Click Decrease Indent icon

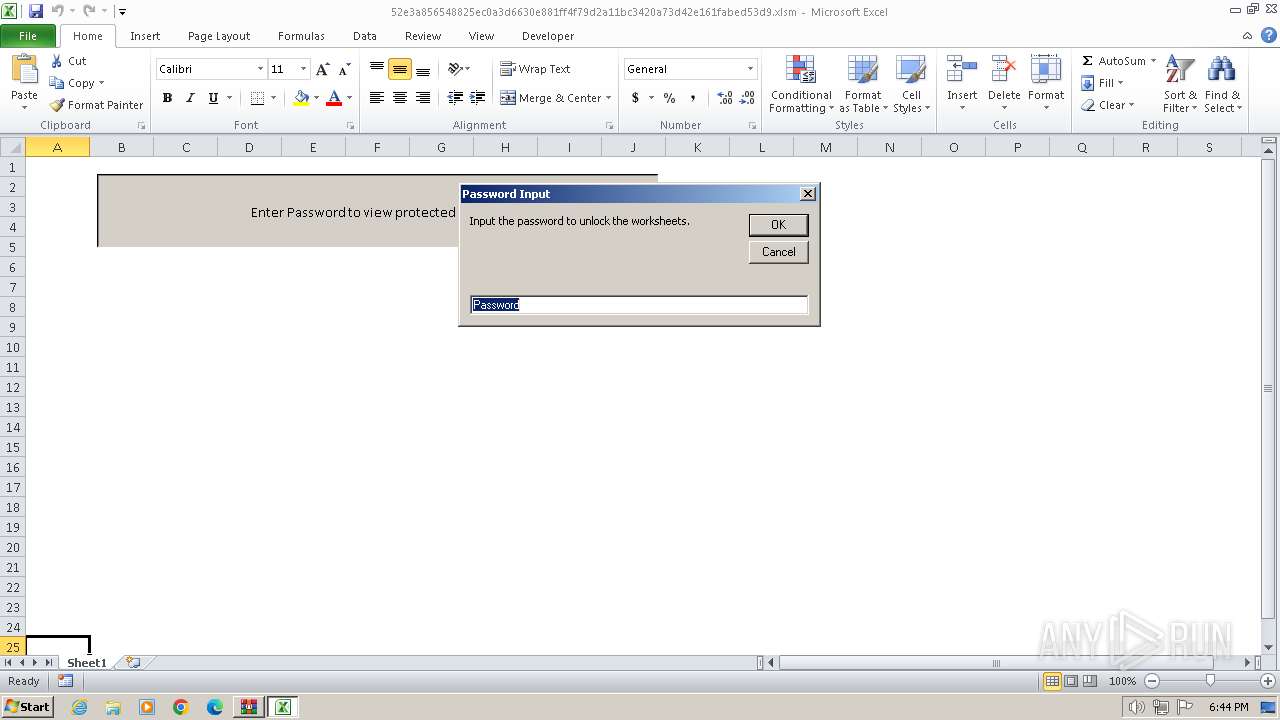tap(455, 98)
